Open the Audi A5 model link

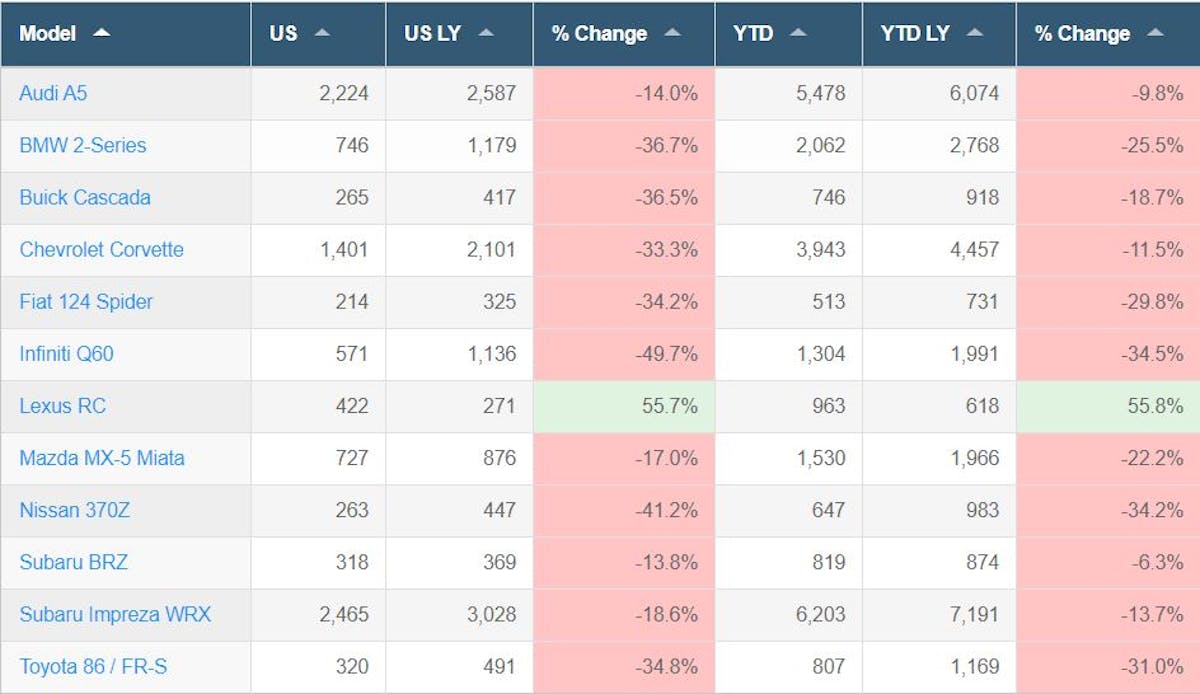(53, 94)
